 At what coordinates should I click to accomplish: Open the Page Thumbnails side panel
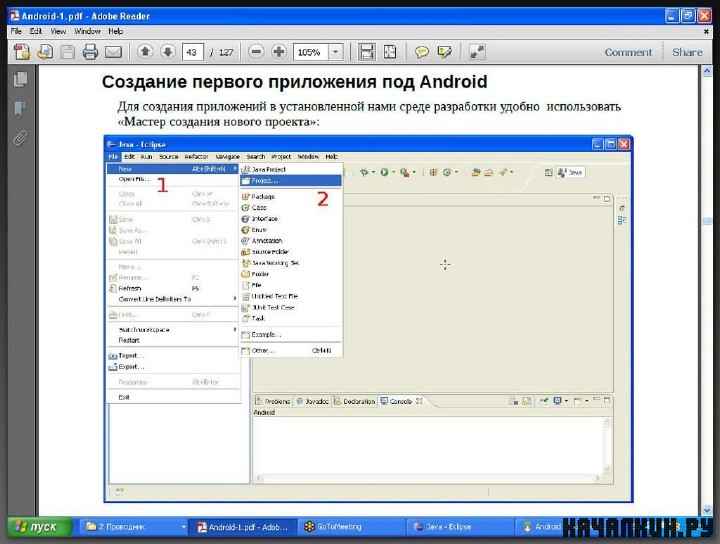pos(21,79)
